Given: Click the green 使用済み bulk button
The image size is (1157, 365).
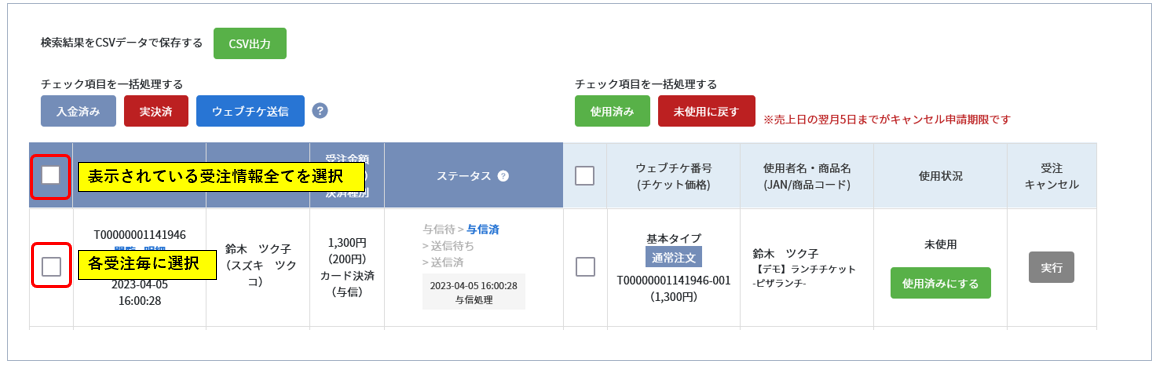Looking at the screenshot, I should coord(612,111).
